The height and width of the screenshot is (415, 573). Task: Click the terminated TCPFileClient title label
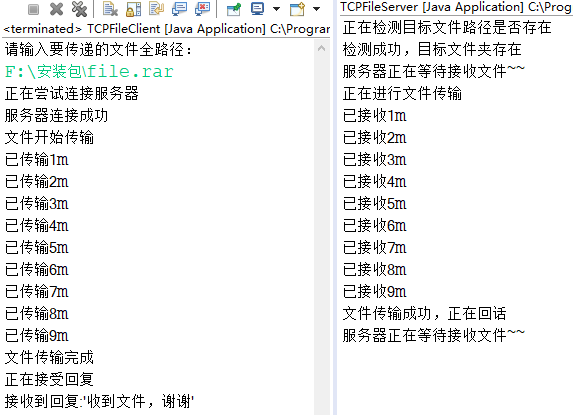(x=167, y=28)
